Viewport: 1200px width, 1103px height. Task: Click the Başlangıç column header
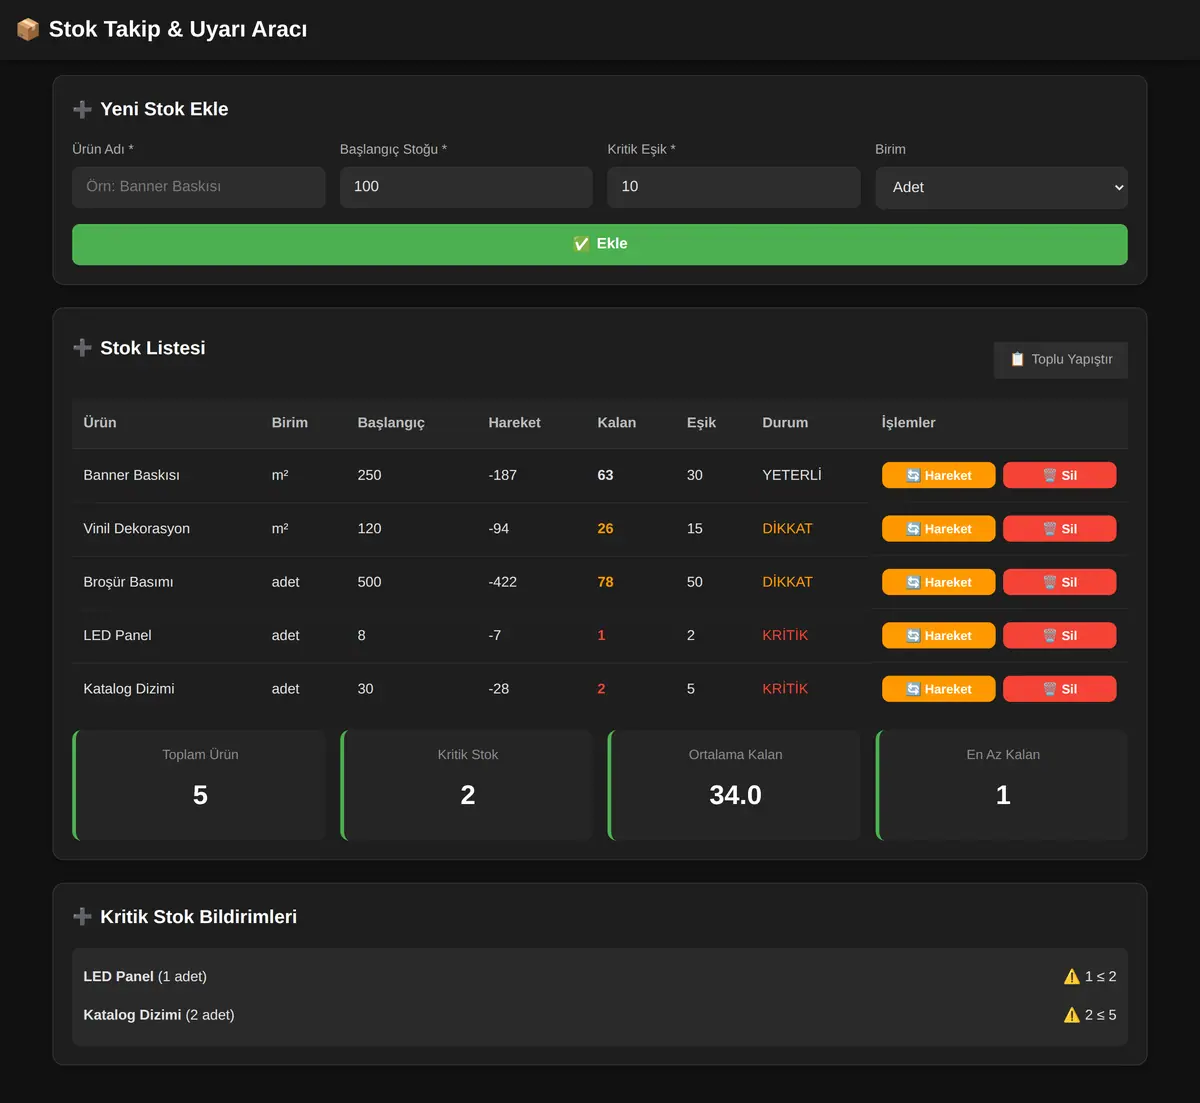tap(391, 423)
